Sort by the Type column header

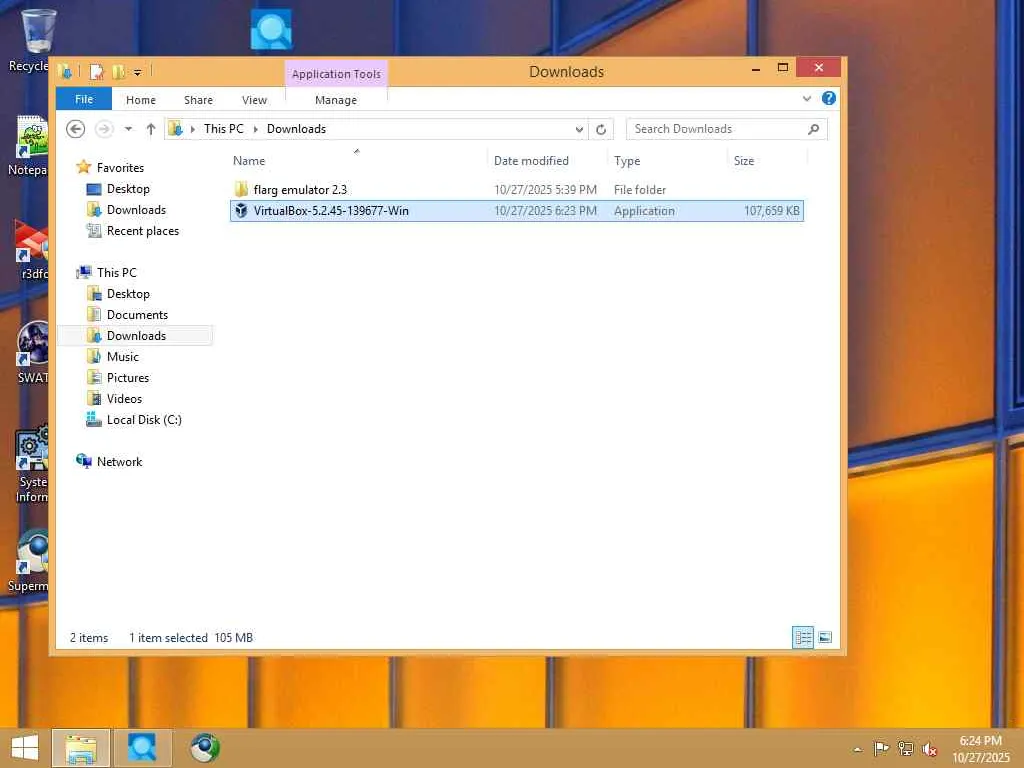click(x=627, y=161)
